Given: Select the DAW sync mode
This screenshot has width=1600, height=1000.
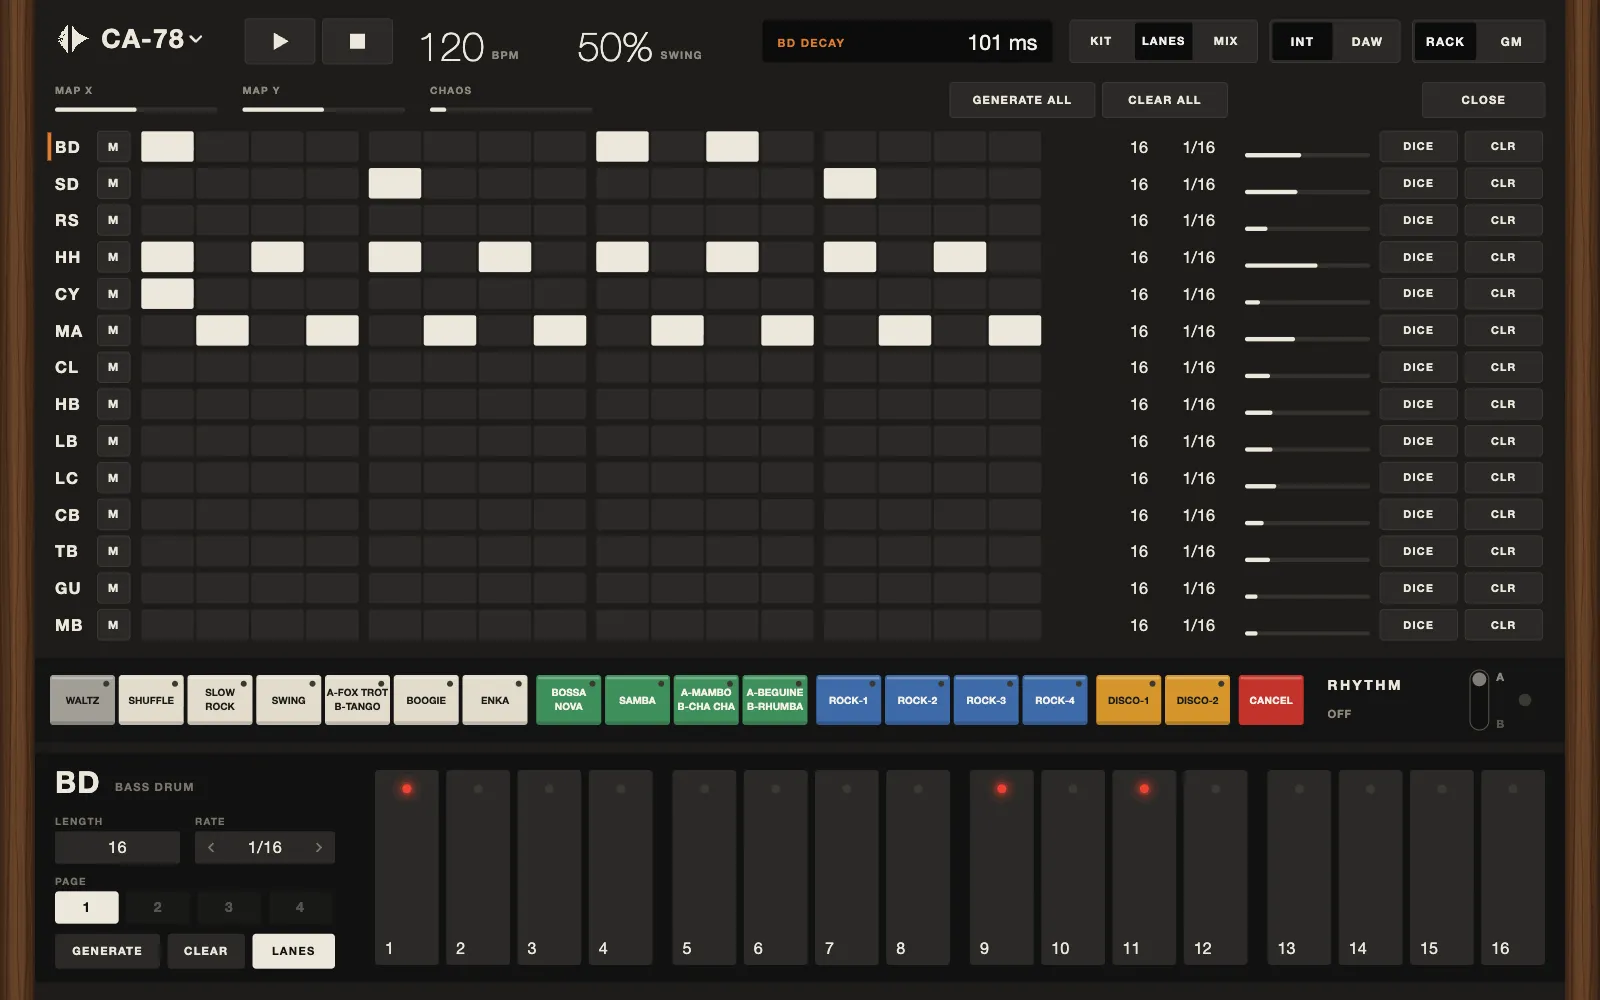Looking at the screenshot, I should point(1366,42).
